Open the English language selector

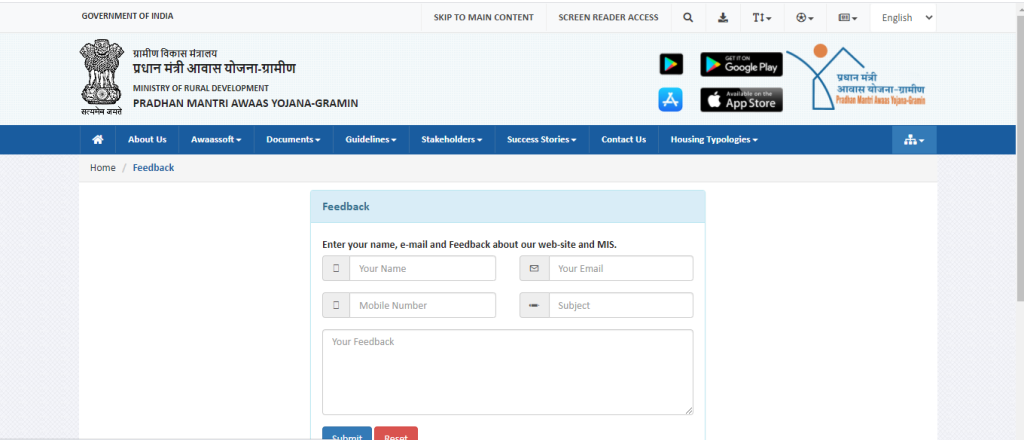pos(903,18)
